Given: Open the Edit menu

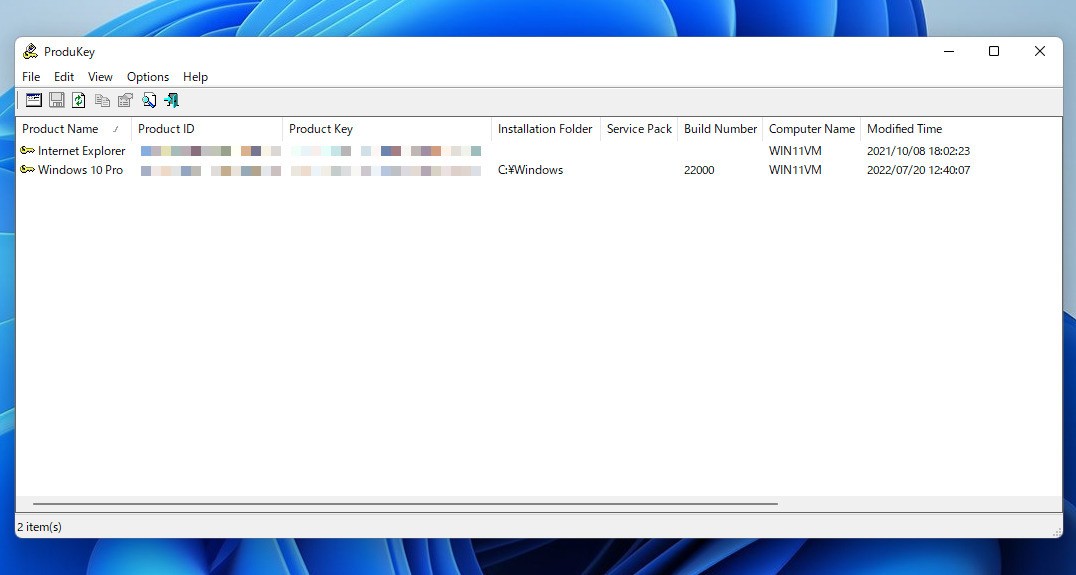Looking at the screenshot, I should (64, 77).
